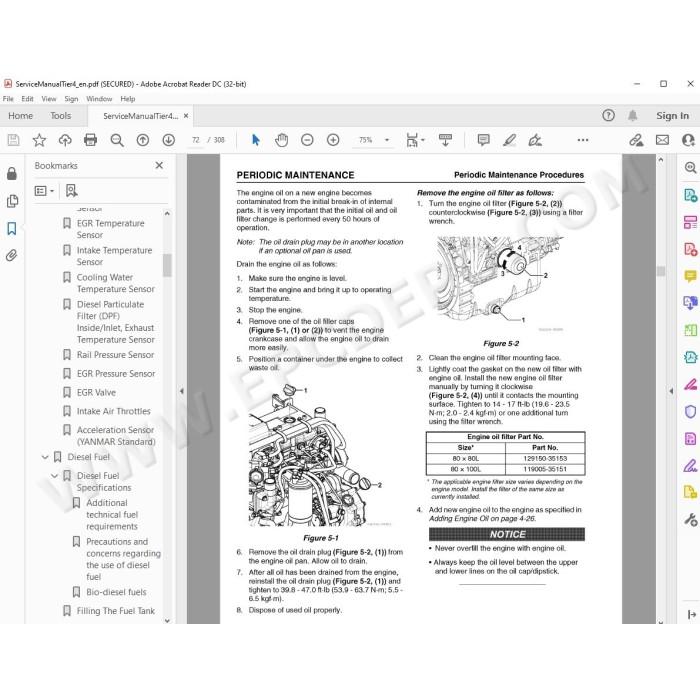The width and height of the screenshot is (700, 700).
Task: Print the document with the printer icon
Action: click(91, 140)
